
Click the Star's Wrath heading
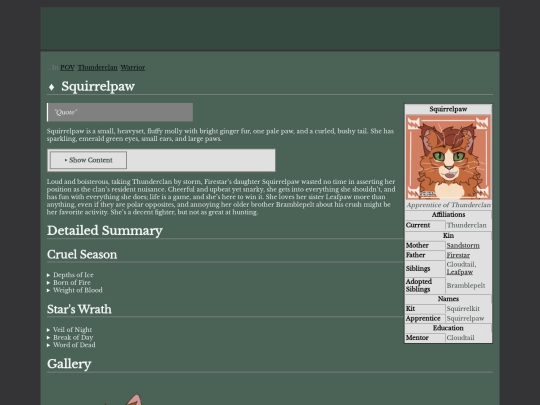click(79, 309)
